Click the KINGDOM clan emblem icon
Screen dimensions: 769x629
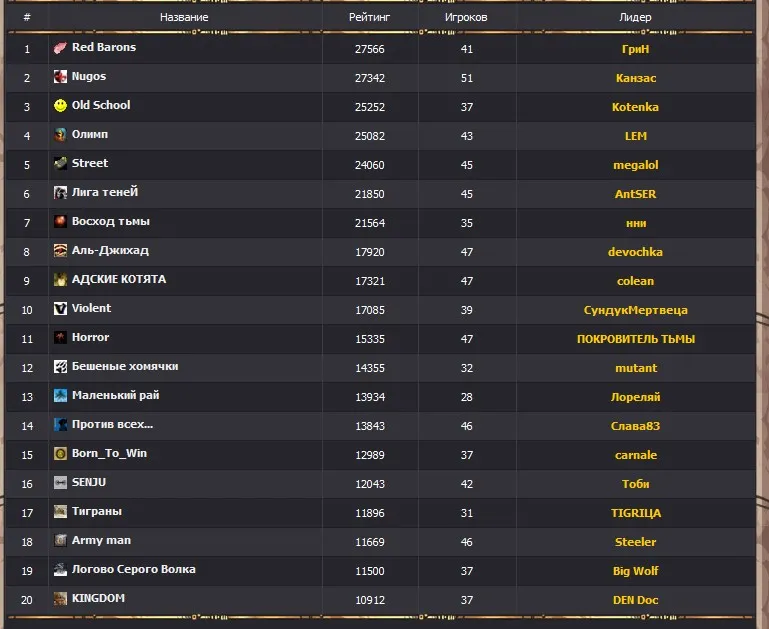pos(61,599)
